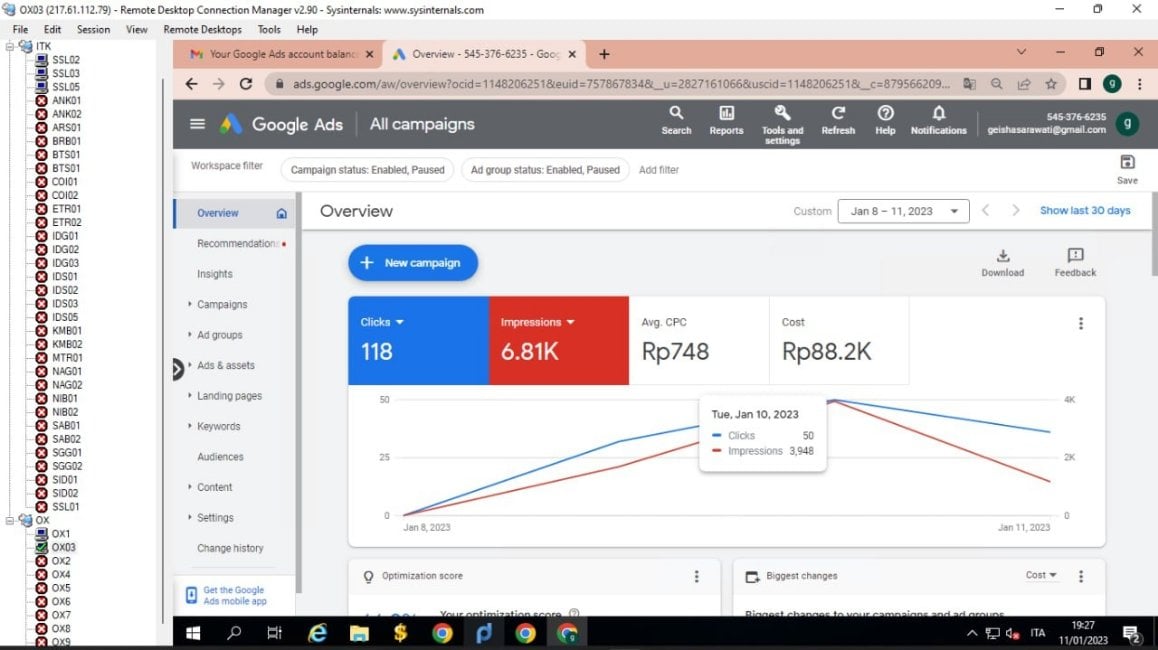Open Biggest changes card options menu
1158x650 pixels.
coord(1080,576)
